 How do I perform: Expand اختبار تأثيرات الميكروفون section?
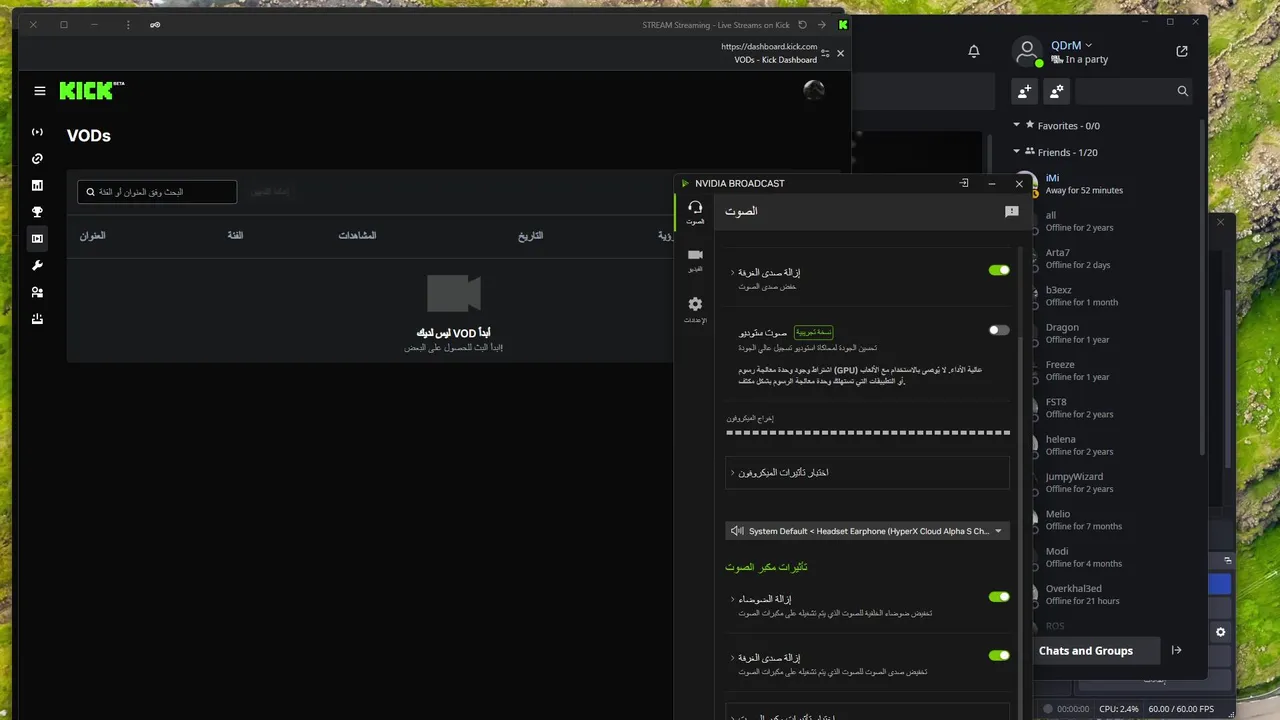point(867,472)
